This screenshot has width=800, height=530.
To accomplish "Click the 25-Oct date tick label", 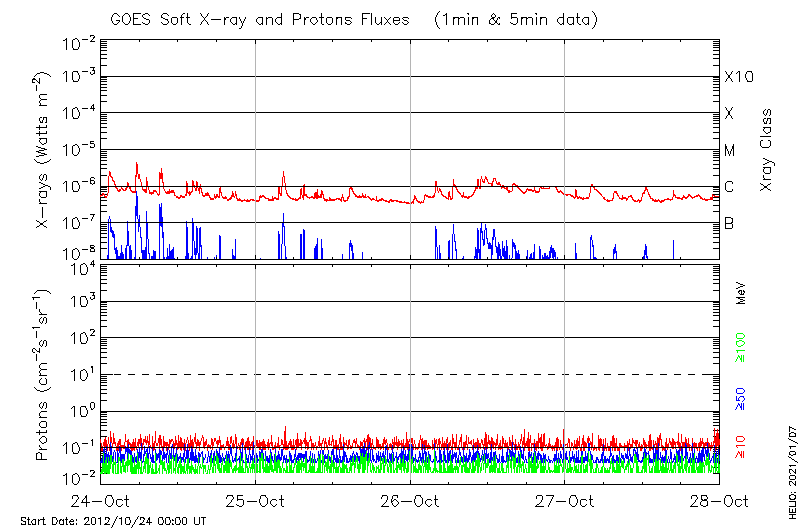I will tap(256, 500).
